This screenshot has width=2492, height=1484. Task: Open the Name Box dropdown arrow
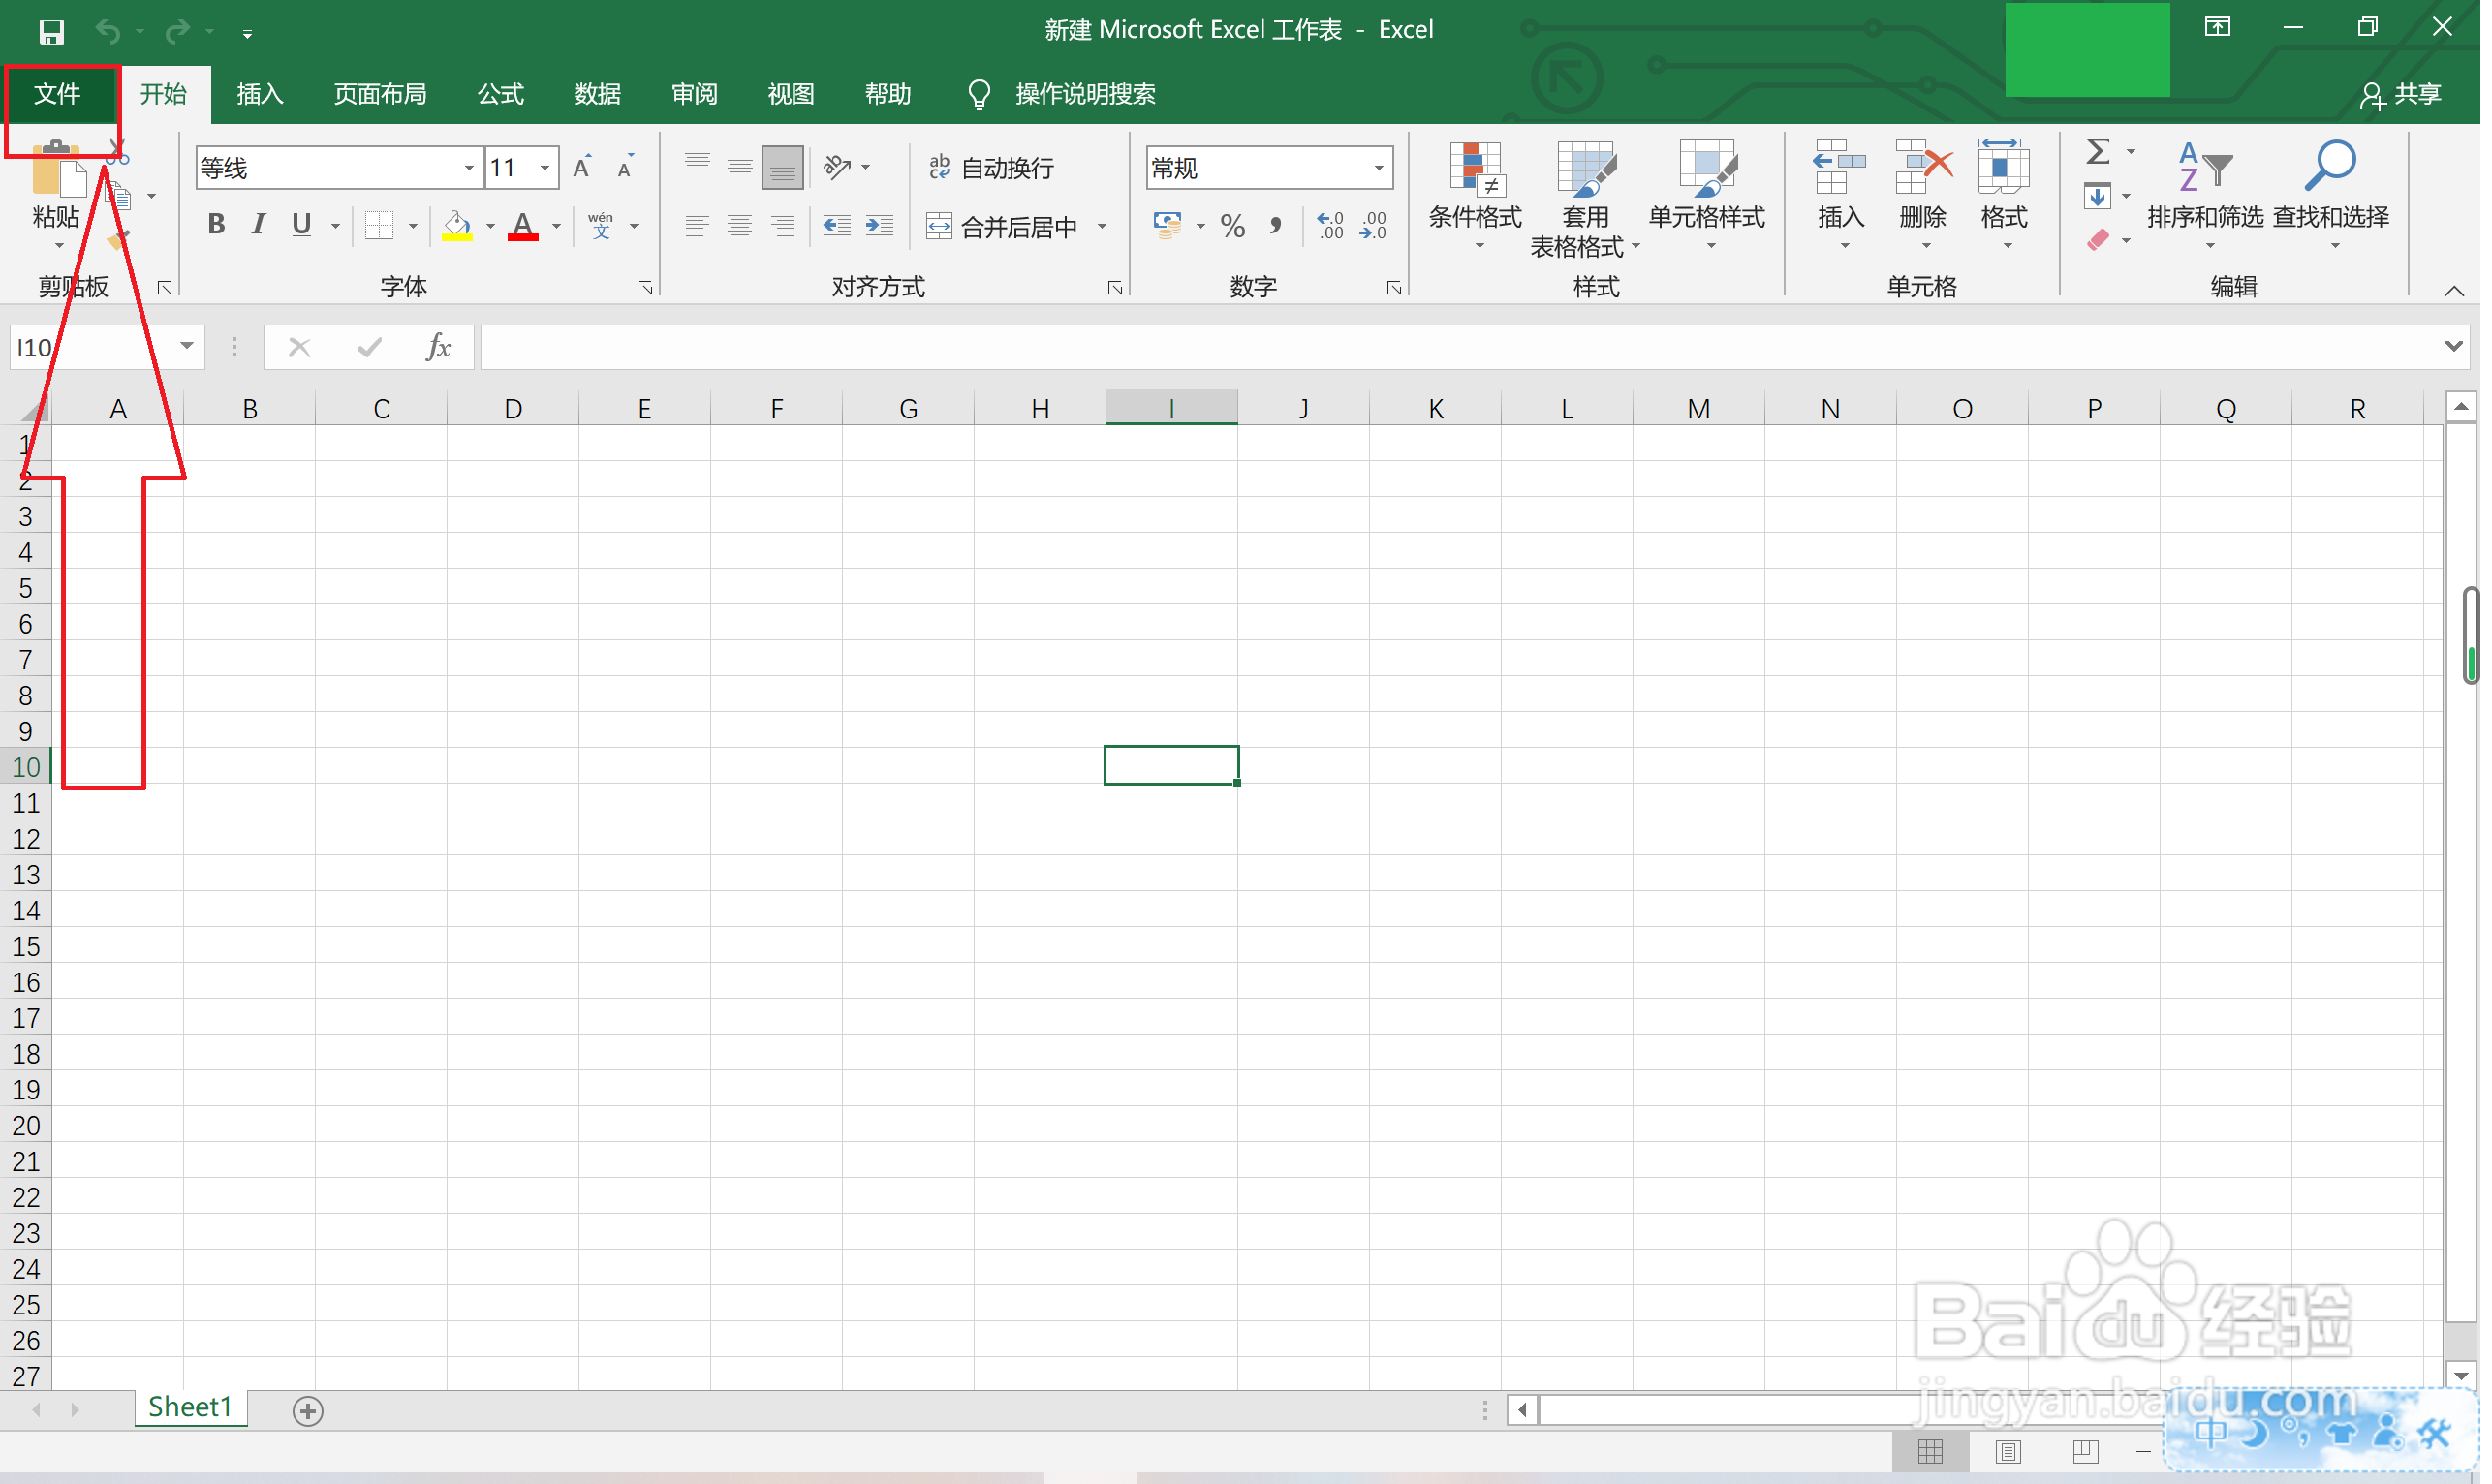coord(187,347)
